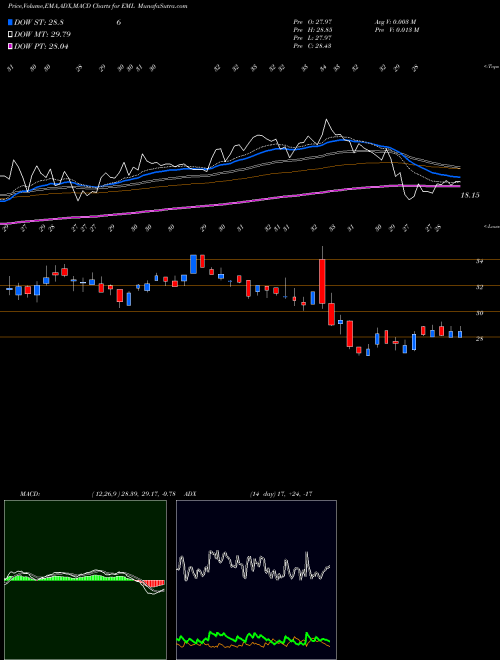Click the 'MACD:' panel heading
Viewport: 500px width, 660px height.
tap(29, 494)
